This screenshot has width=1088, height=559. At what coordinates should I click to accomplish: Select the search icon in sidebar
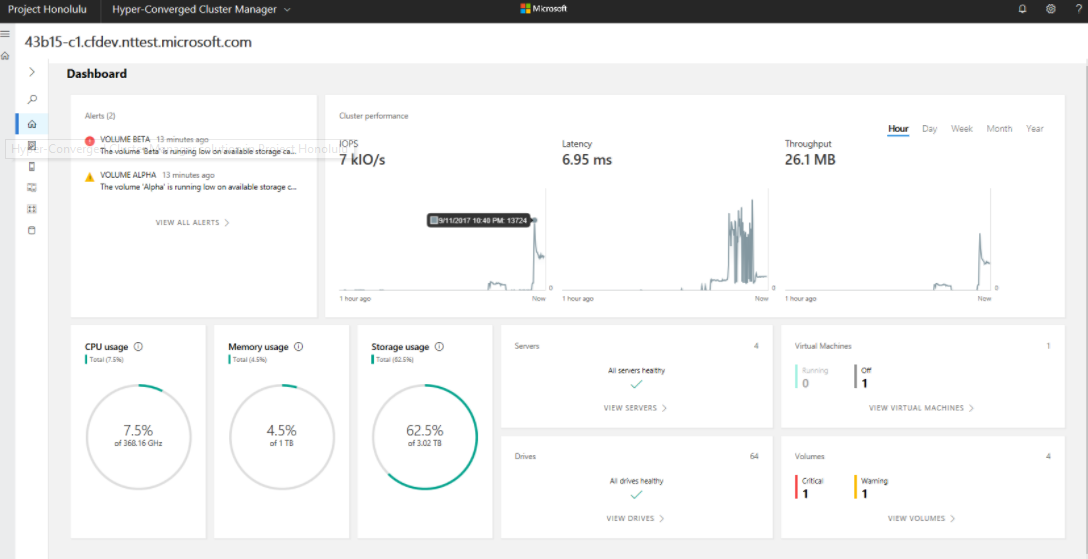coord(32,99)
